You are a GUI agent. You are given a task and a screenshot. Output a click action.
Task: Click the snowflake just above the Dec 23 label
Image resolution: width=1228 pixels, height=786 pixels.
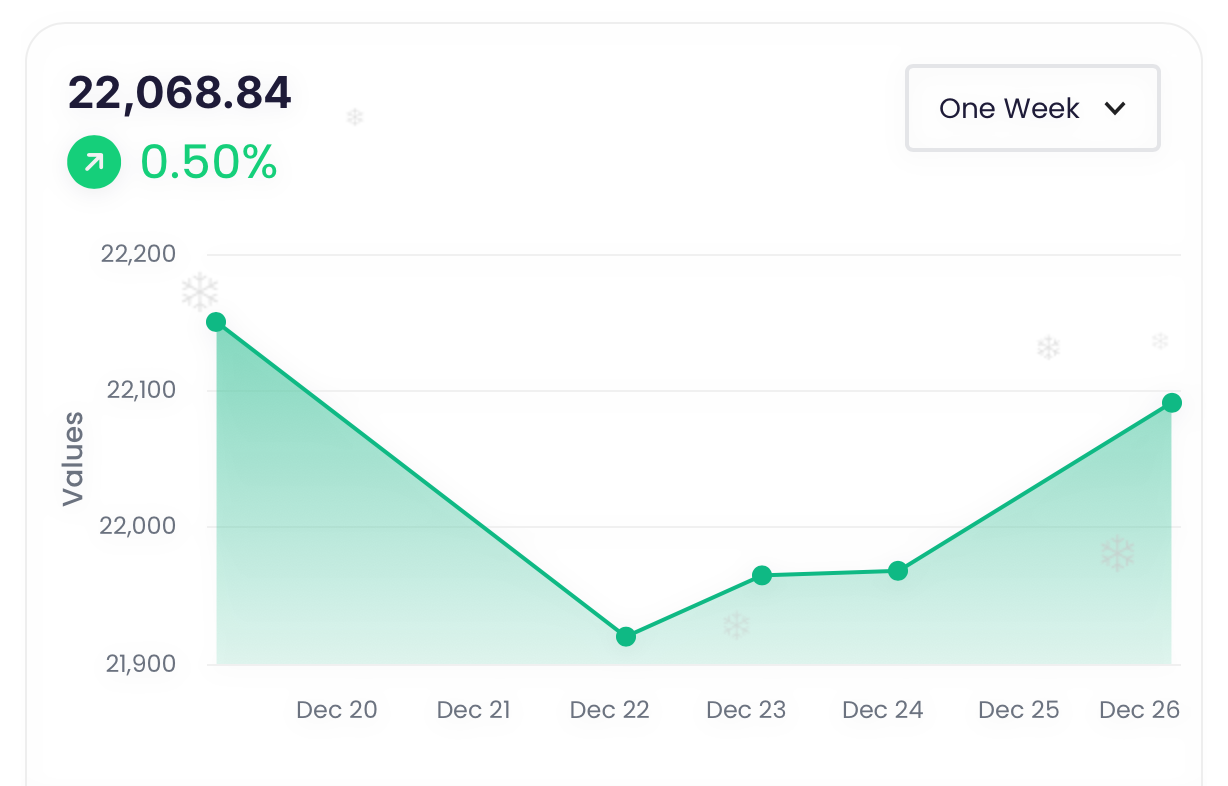click(x=736, y=626)
